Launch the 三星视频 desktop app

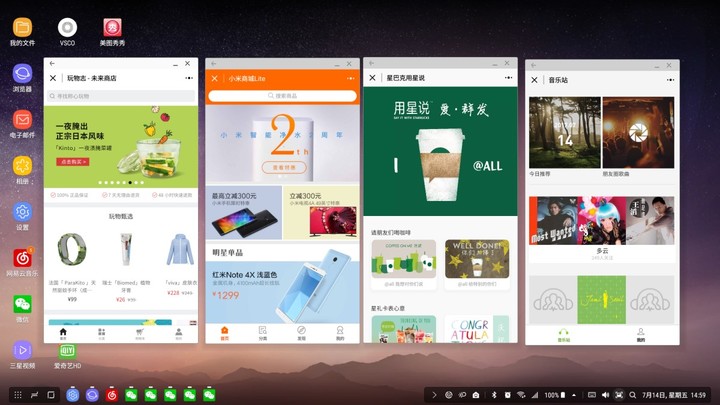tap(22, 350)
